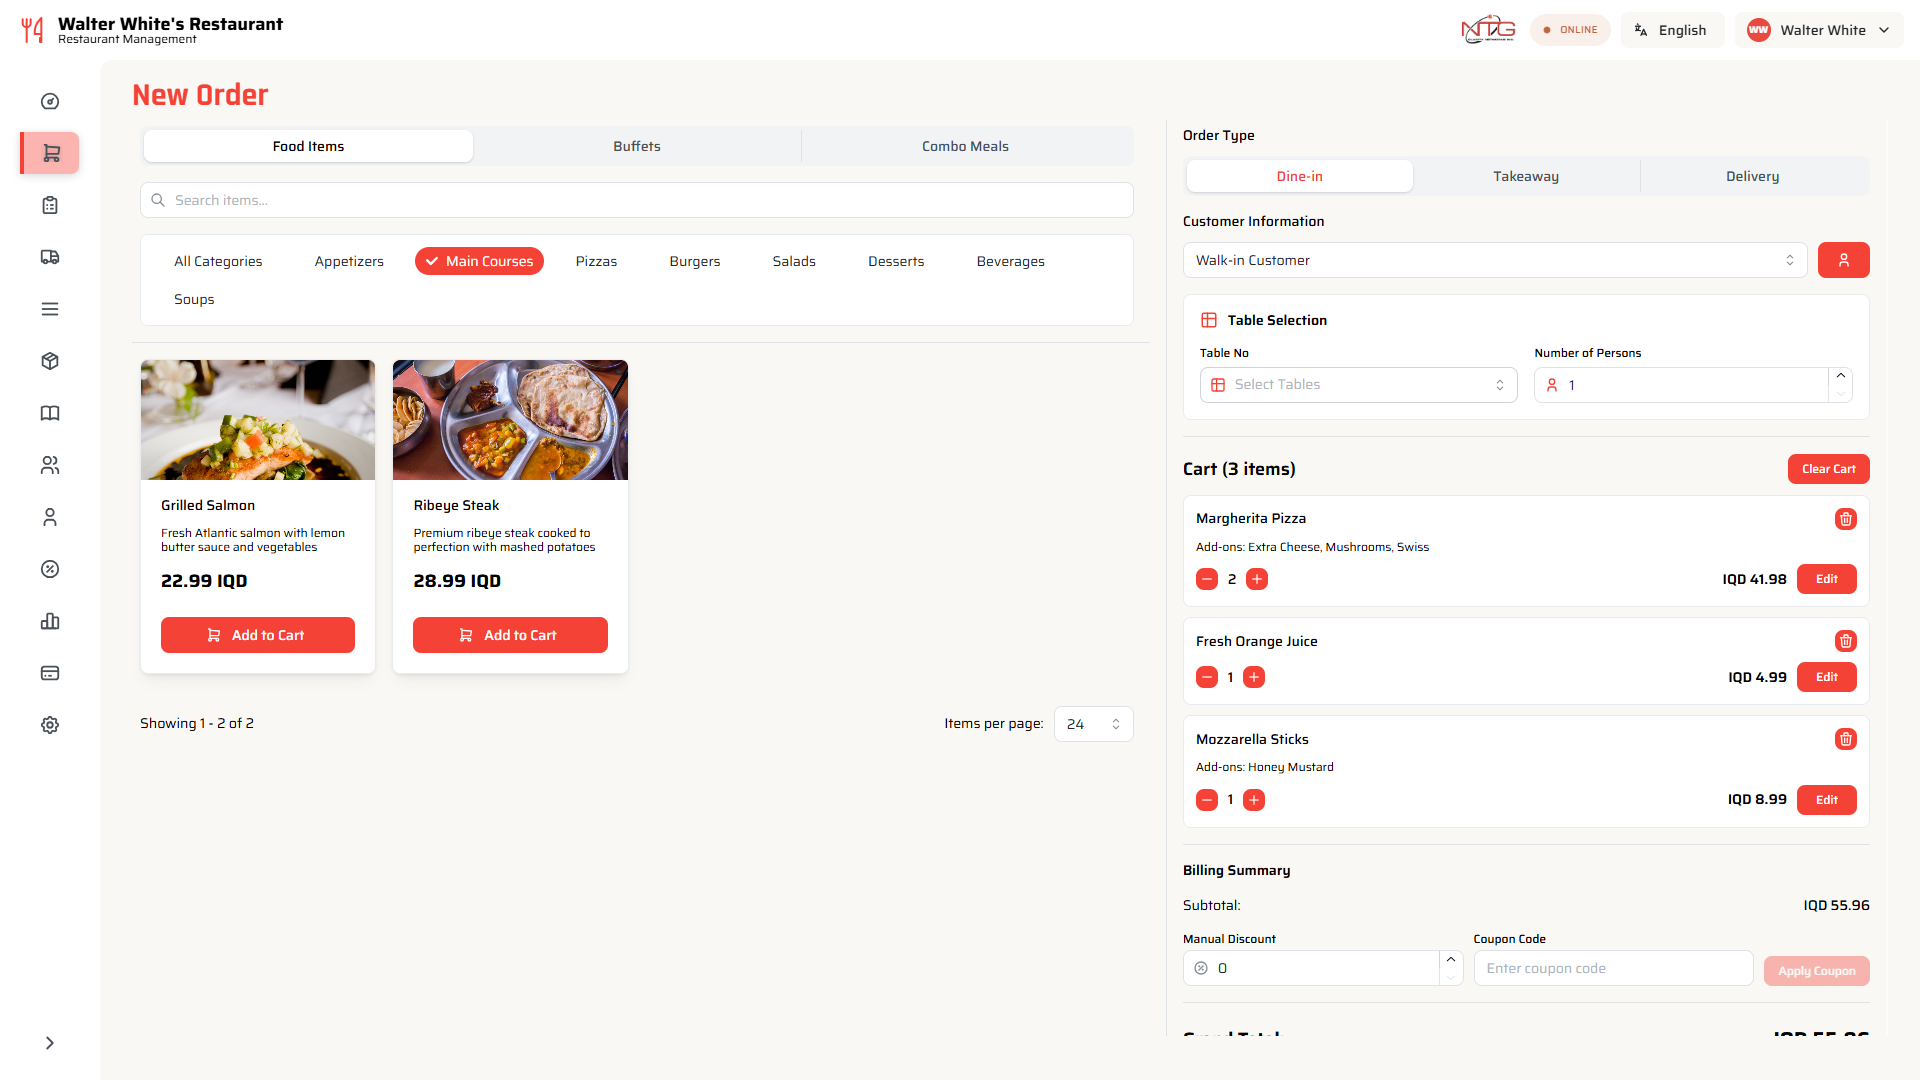Select the Burgers category filter
The height and width of the screenshot is (1080, 1920).
click(695, 261)
